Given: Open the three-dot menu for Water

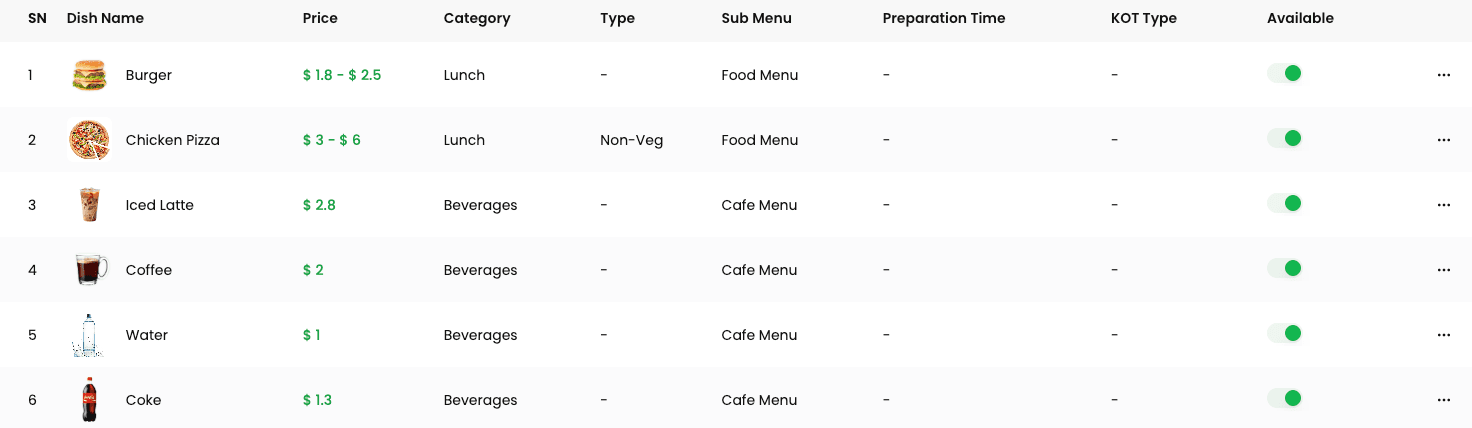Looking at the screenshot, I should 1443,335.
